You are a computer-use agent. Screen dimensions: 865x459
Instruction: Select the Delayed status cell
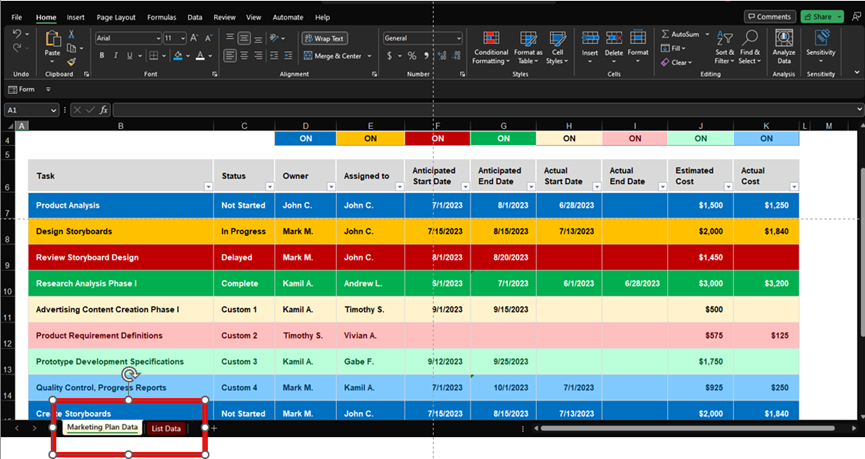pyautogui.click(x=244, y=257)
